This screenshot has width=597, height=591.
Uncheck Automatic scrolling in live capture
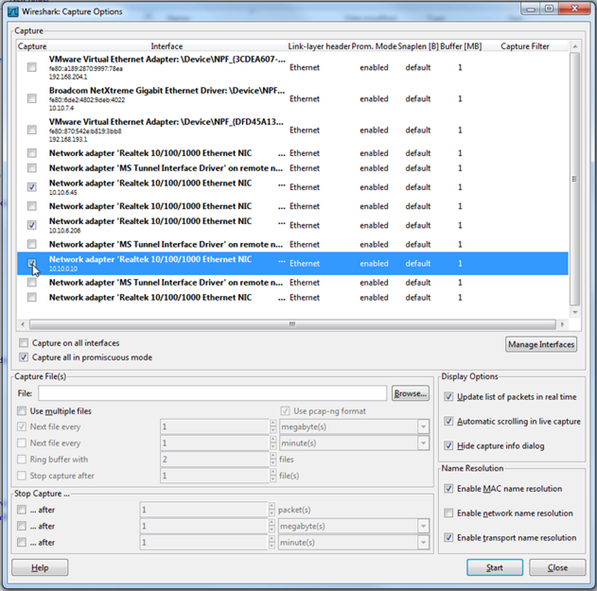click(449, 421)
